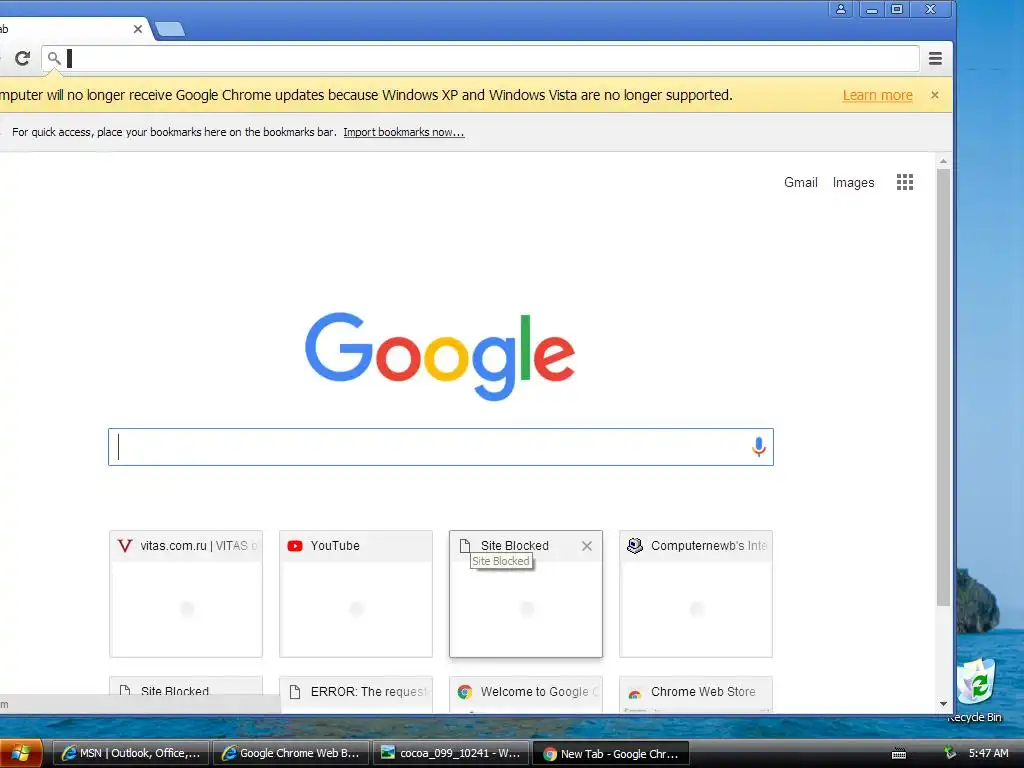
Task: Click the Chrome profile user icon
Action: point(840,9)
